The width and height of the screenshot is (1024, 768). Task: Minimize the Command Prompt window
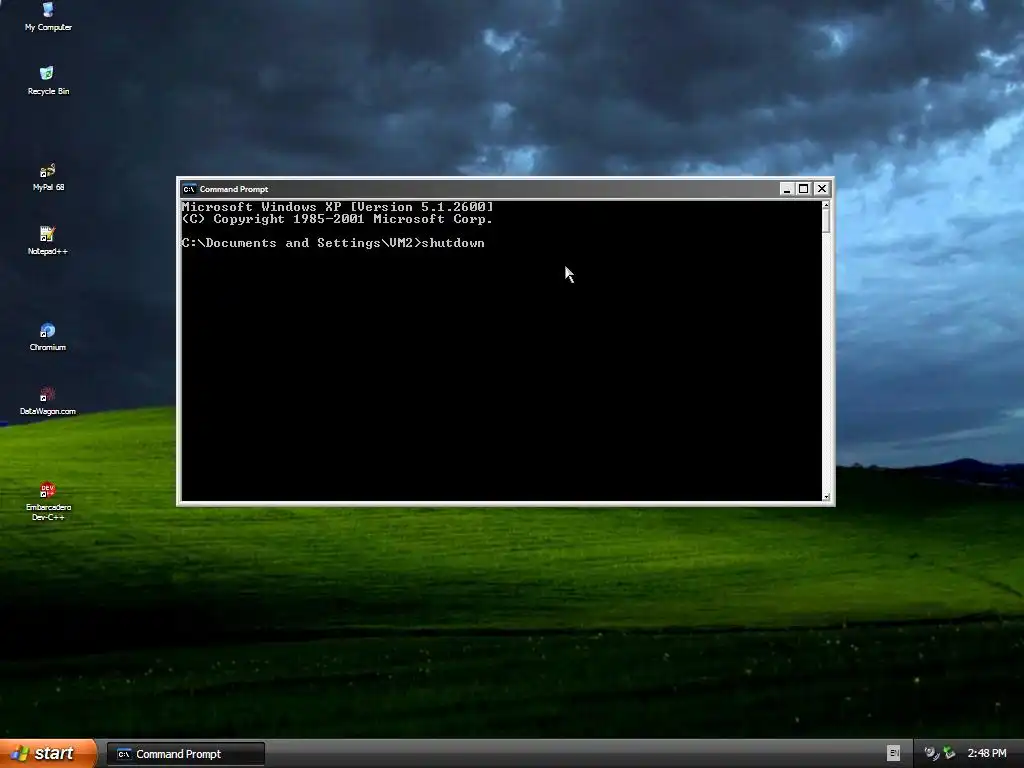click(x=787, y=189)
